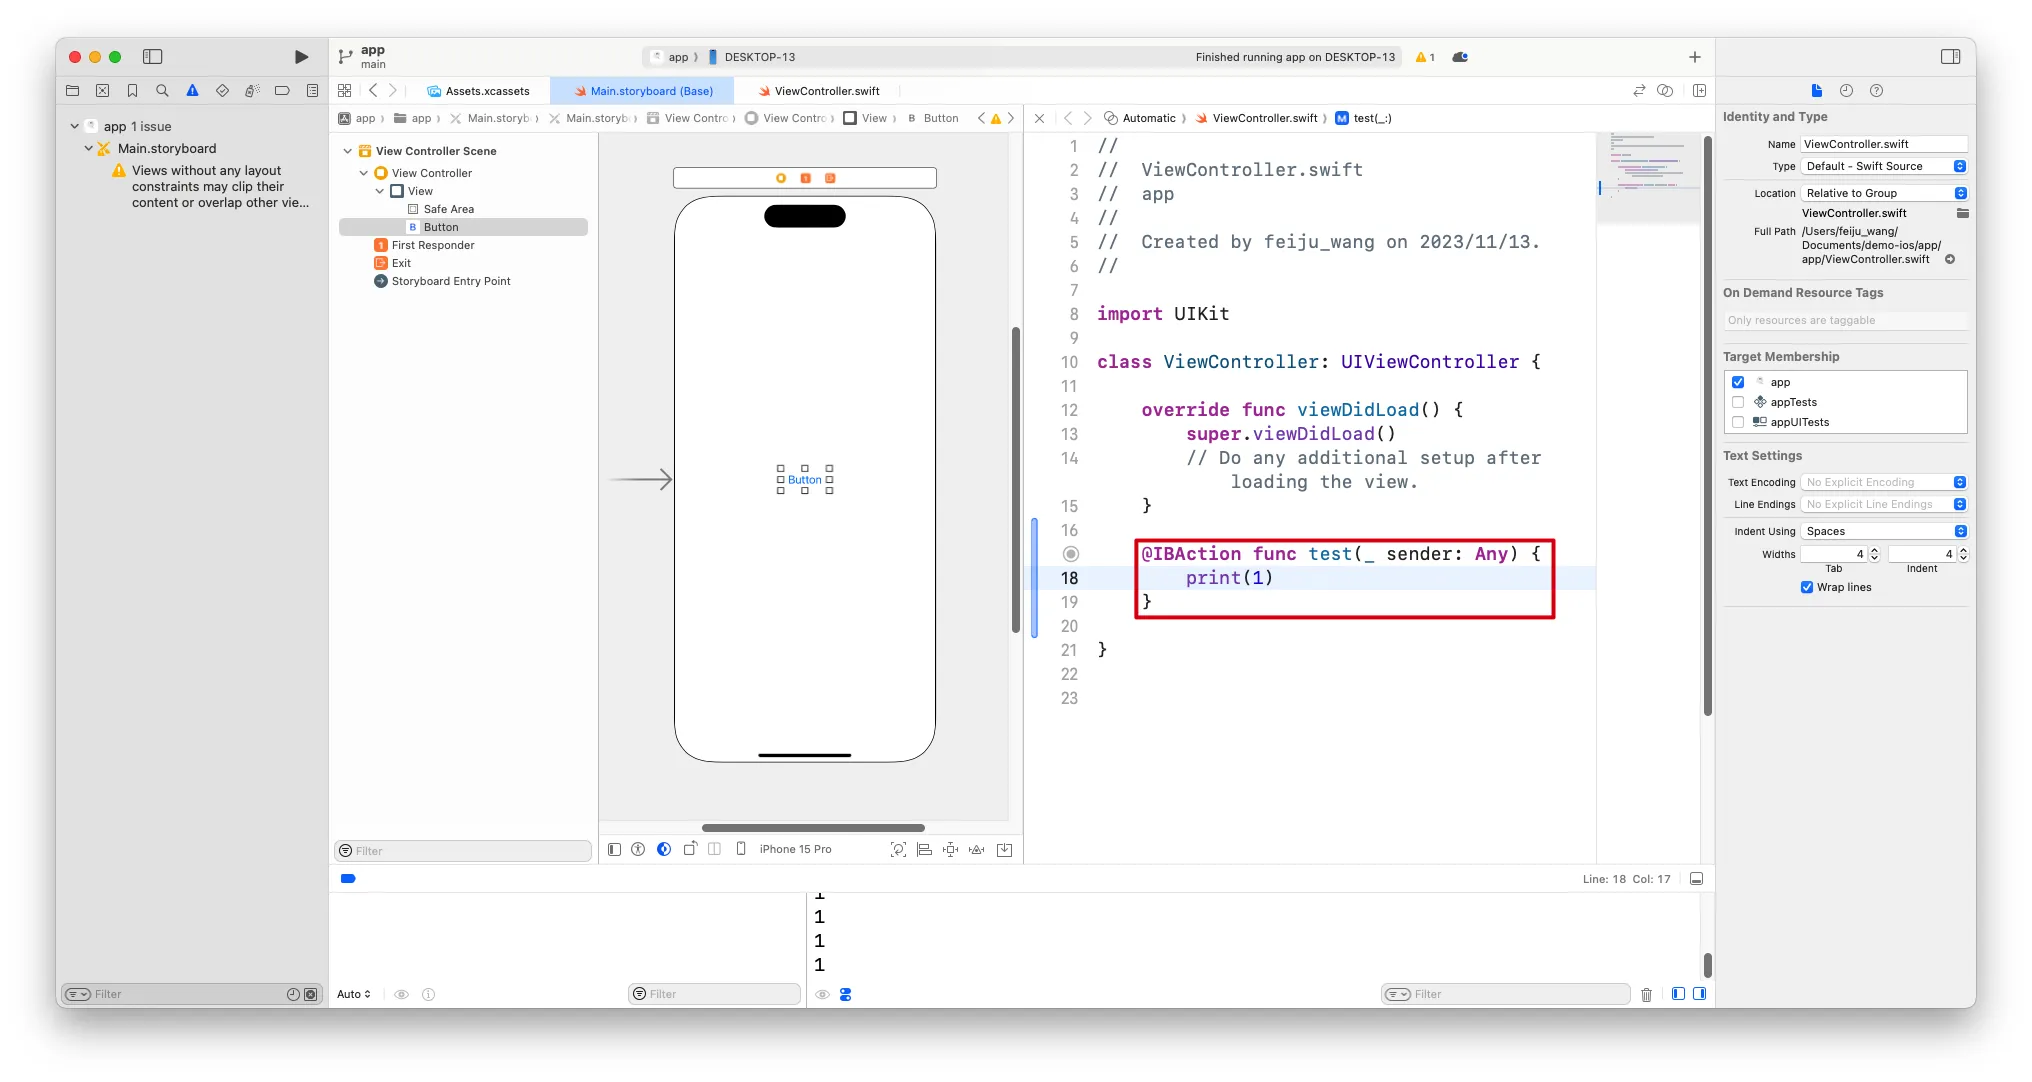Viewport: 2032px width, 1082px height.
Task: Uncheck the Wrap lines checkbox
Action: click(x=1807, y=587)
